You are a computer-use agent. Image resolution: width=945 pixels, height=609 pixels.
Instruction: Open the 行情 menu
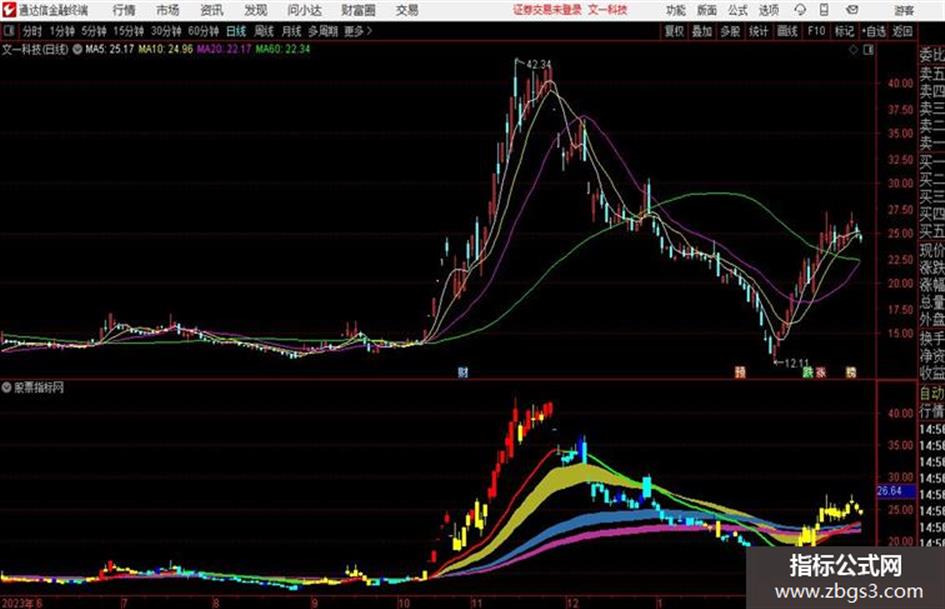tap(124, 10)
